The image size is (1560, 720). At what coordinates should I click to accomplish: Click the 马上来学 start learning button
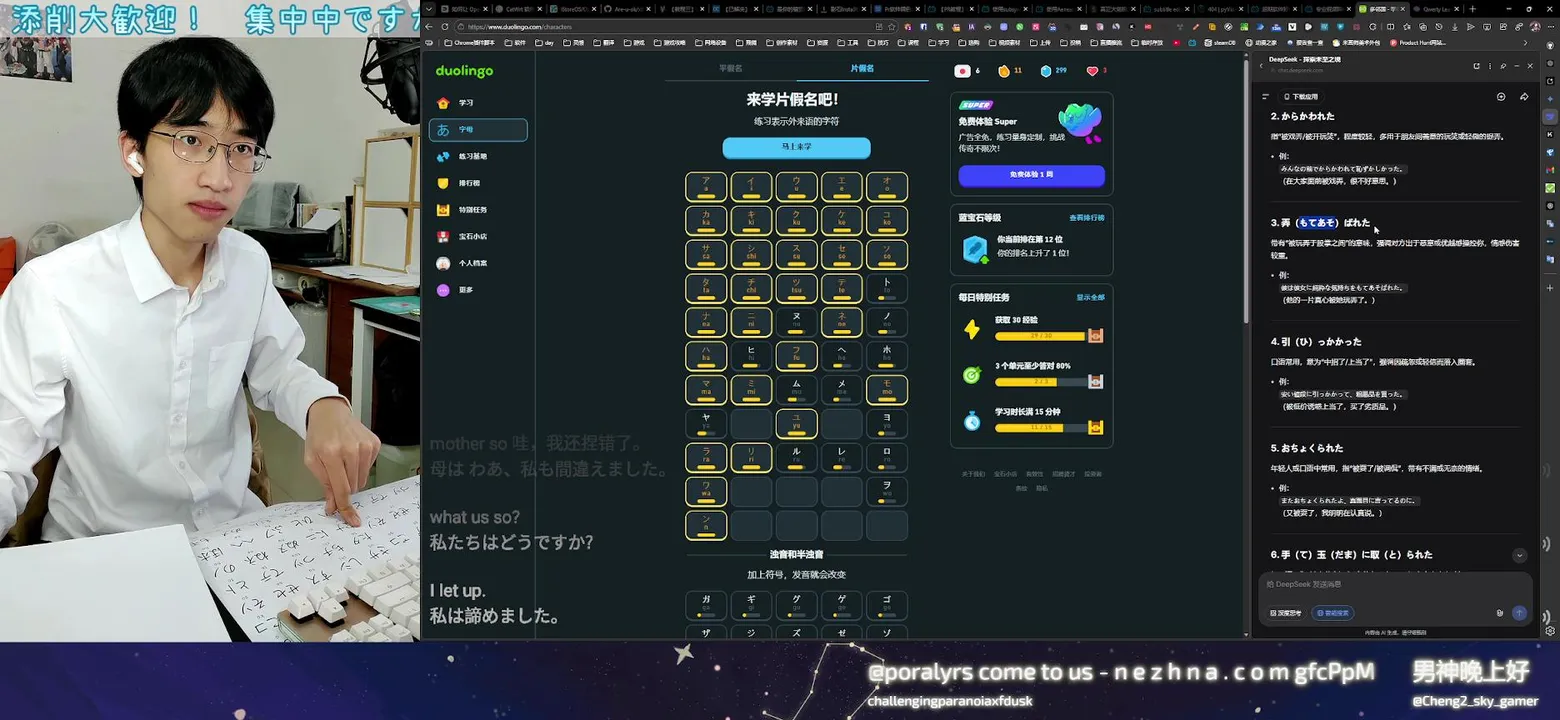(796, 147)
